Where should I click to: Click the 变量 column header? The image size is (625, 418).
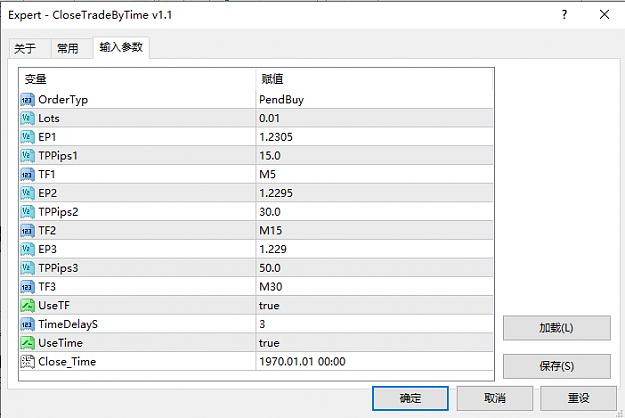click(137, 79)
